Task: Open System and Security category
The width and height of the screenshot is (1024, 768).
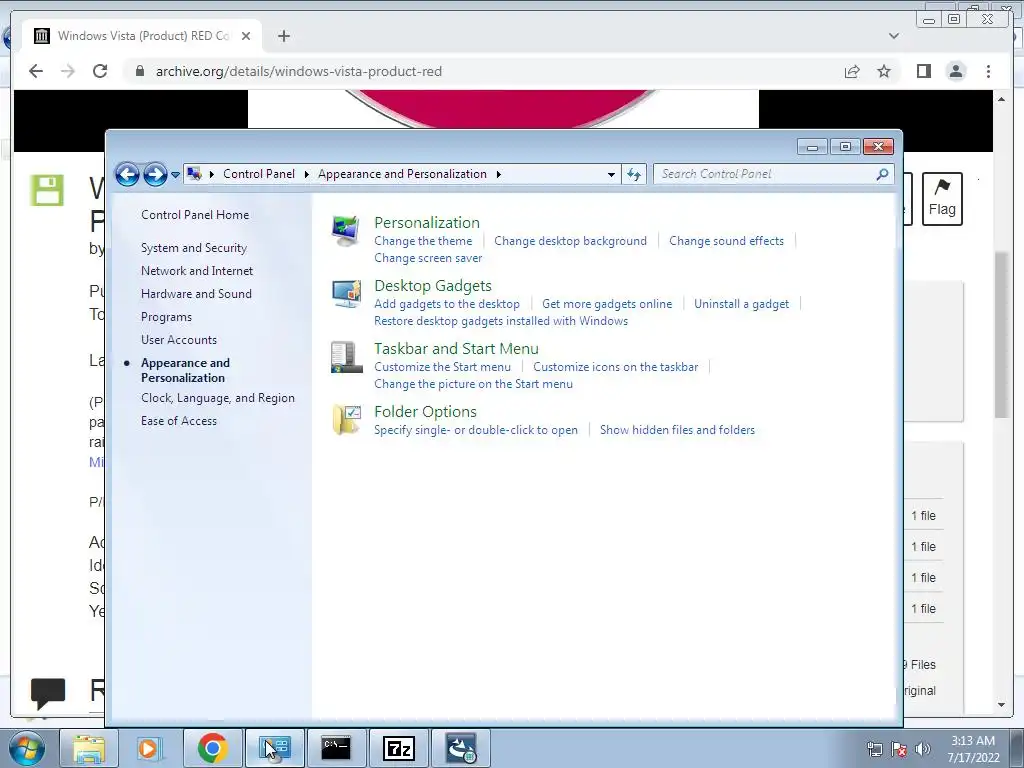Action: 194,248
